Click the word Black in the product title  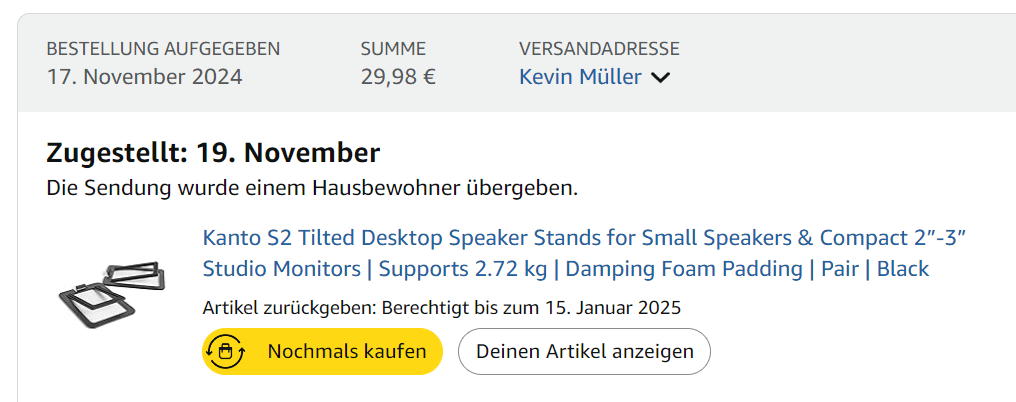[x=902, y=269]
